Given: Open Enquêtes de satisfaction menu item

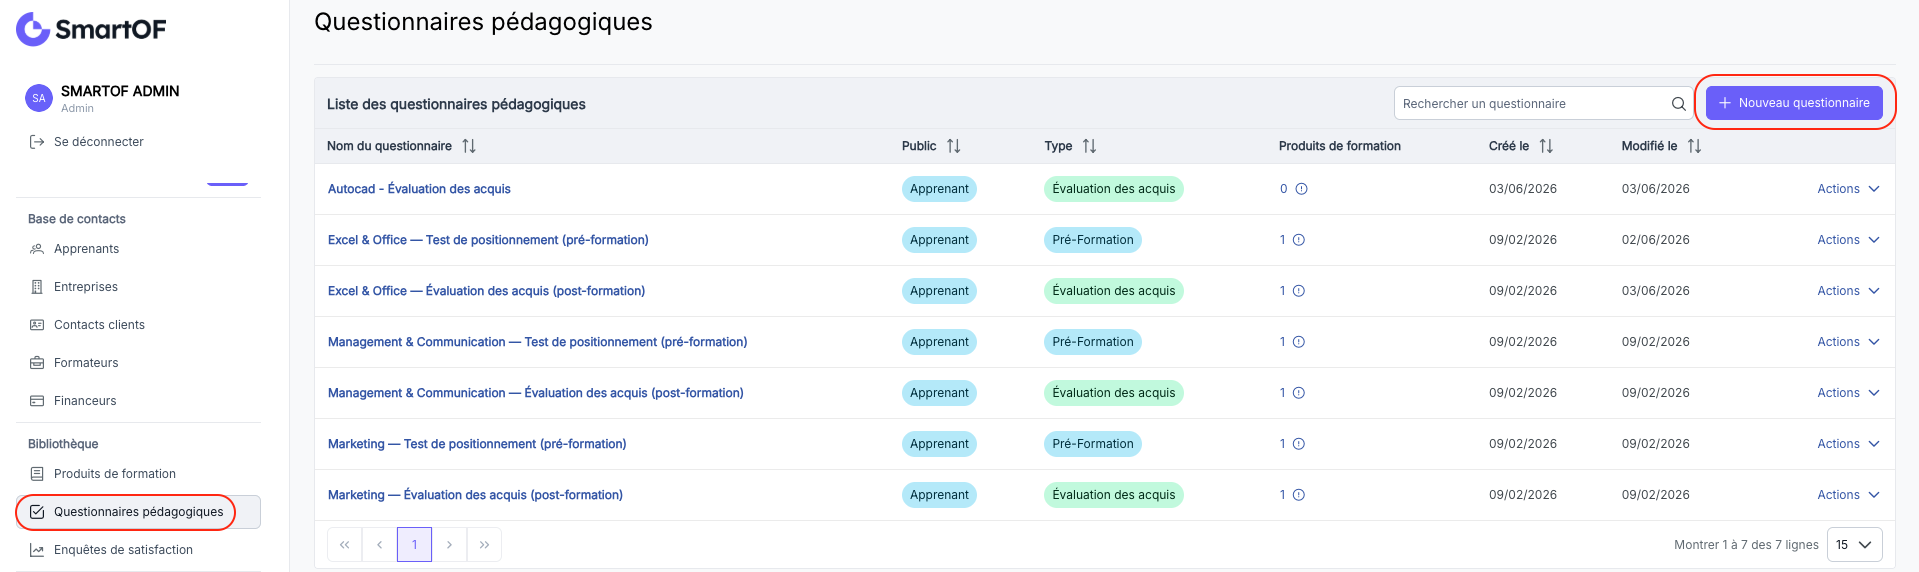Looking at the screenshot, I should pos(123,550).
